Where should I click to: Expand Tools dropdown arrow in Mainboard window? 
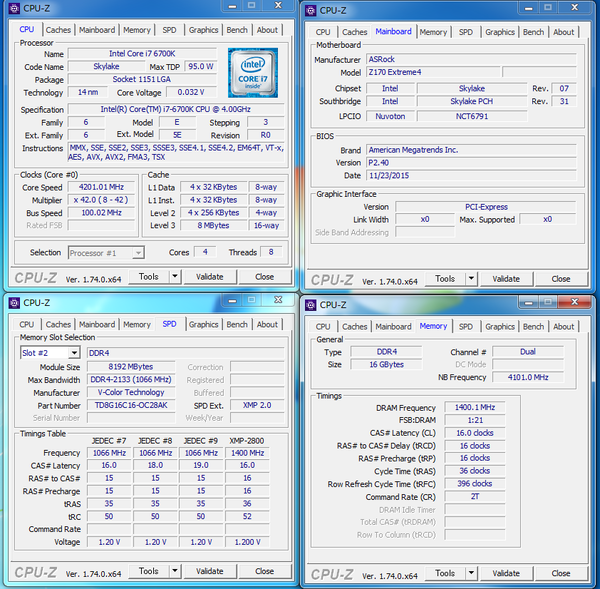click(x=471, y=279)
